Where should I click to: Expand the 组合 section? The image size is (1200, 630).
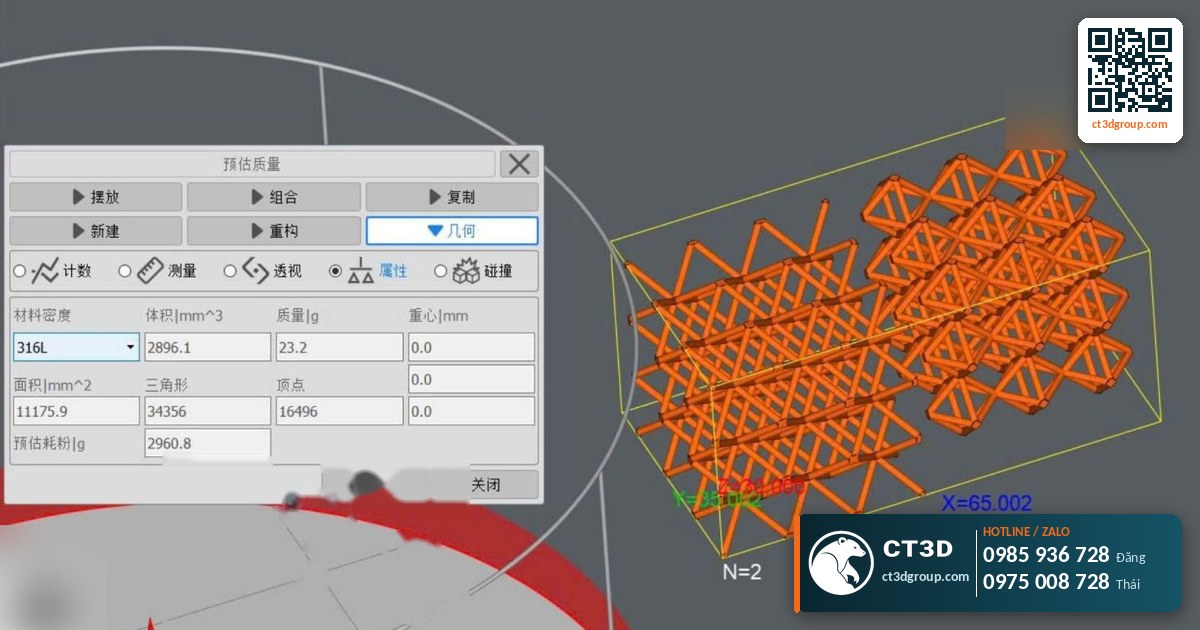[x=274, y=197]
